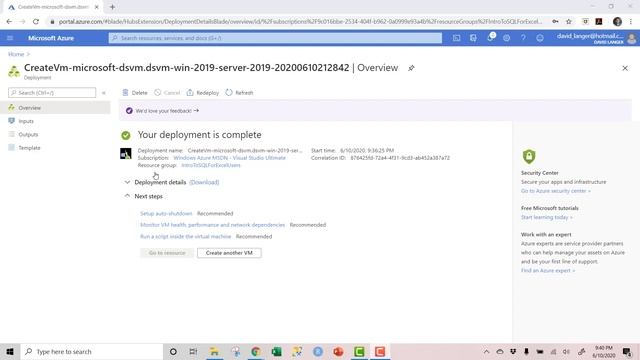Open the david_langer account menu
This screenshot has height=360, width=640.
pyautogui.click(x=596, y=38)
